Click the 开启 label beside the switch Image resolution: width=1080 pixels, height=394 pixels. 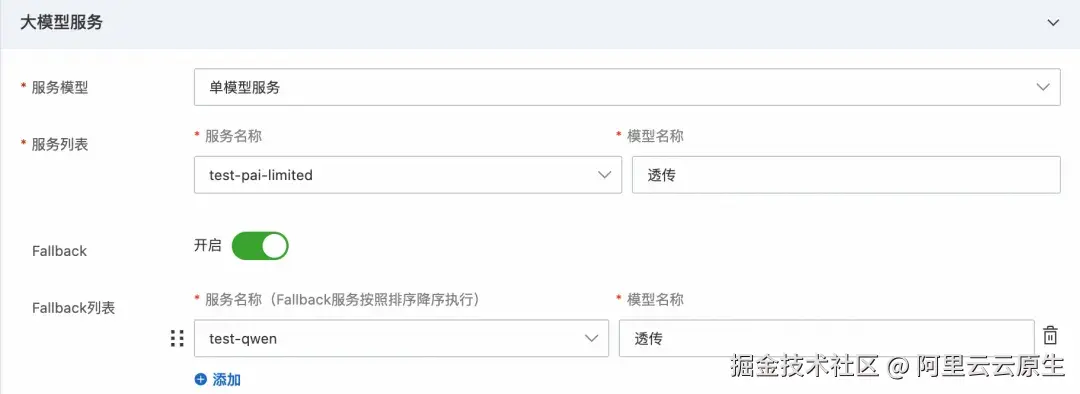(x=207, y=246)
